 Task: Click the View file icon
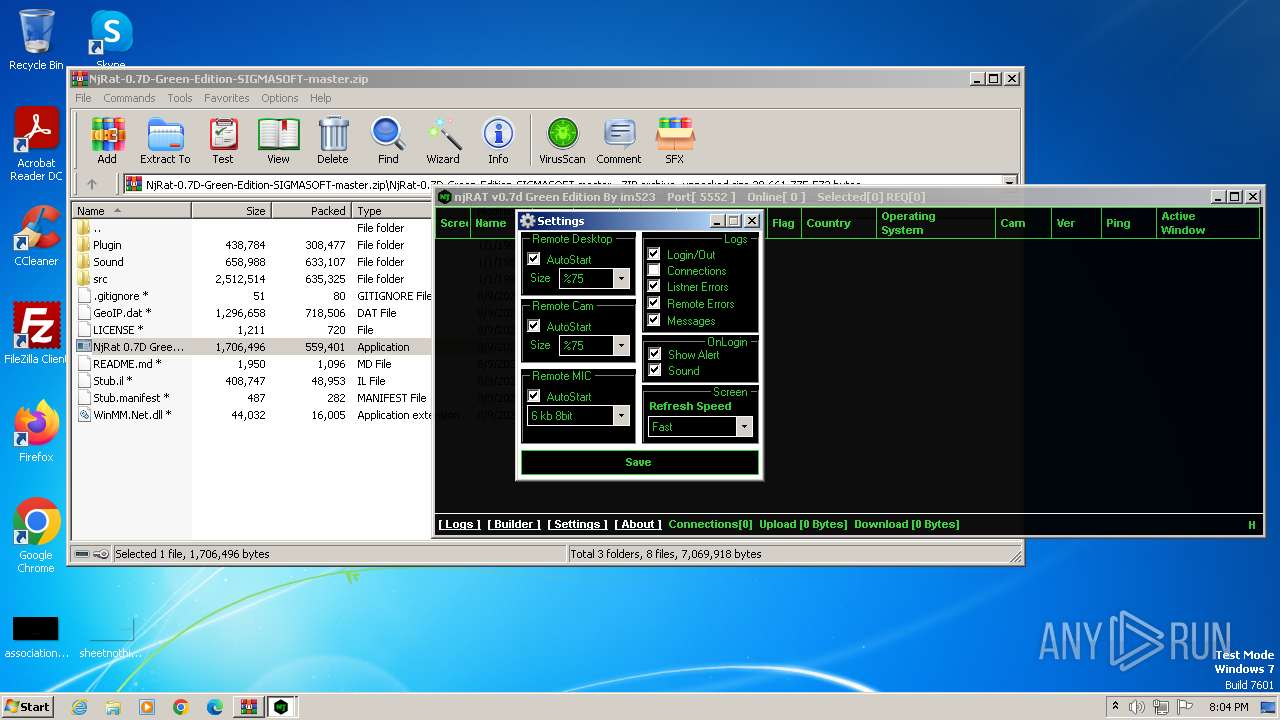[x=278, y=140]
